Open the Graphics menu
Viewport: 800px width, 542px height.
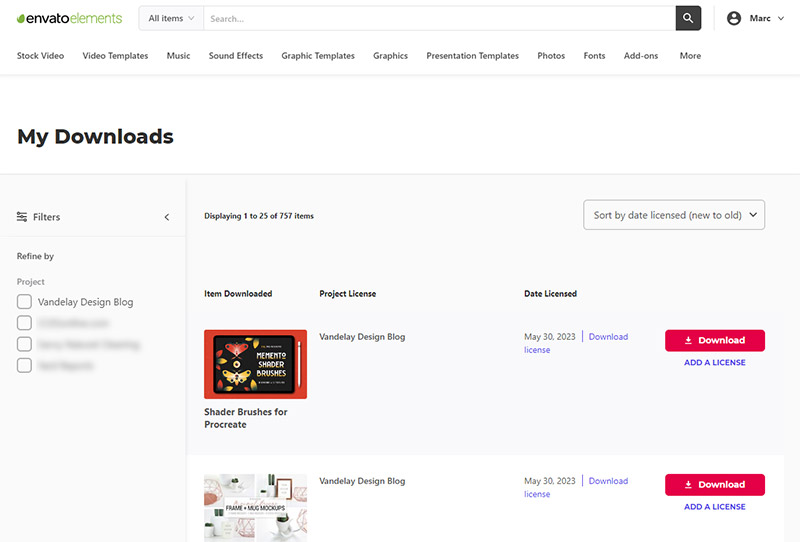[390, 56]
